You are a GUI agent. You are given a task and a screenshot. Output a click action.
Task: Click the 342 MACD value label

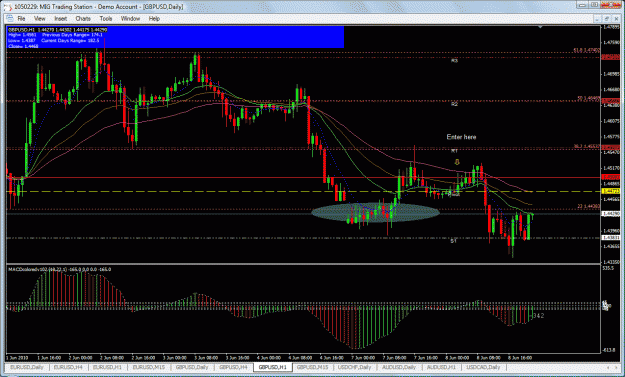click(538, 316)
